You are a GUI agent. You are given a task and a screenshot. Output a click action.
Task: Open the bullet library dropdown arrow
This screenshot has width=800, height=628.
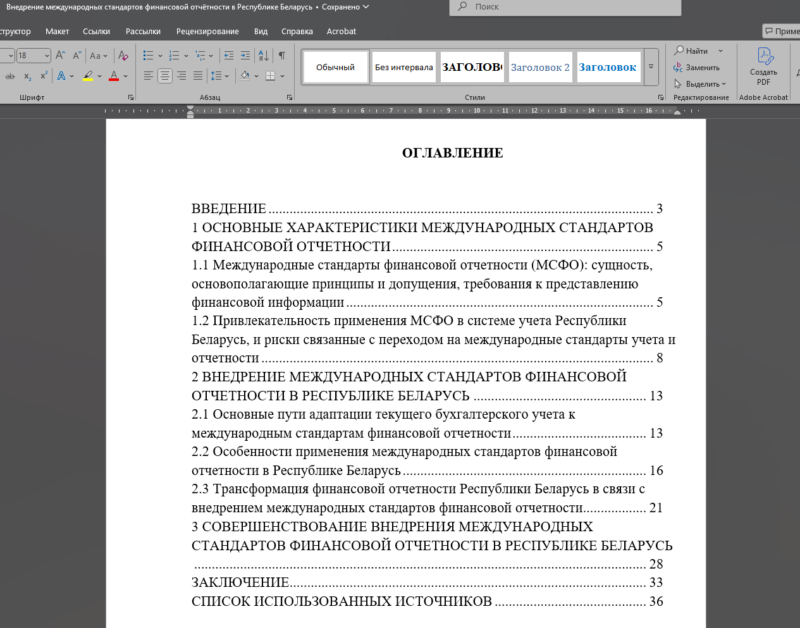pos(160,56)
